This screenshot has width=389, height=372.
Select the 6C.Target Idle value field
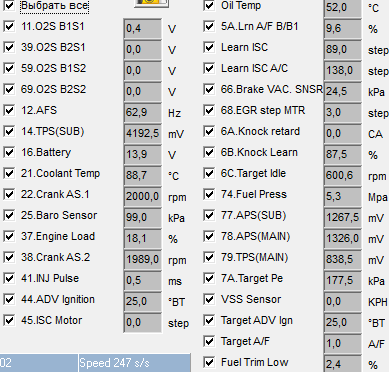[x=343, y=176]
